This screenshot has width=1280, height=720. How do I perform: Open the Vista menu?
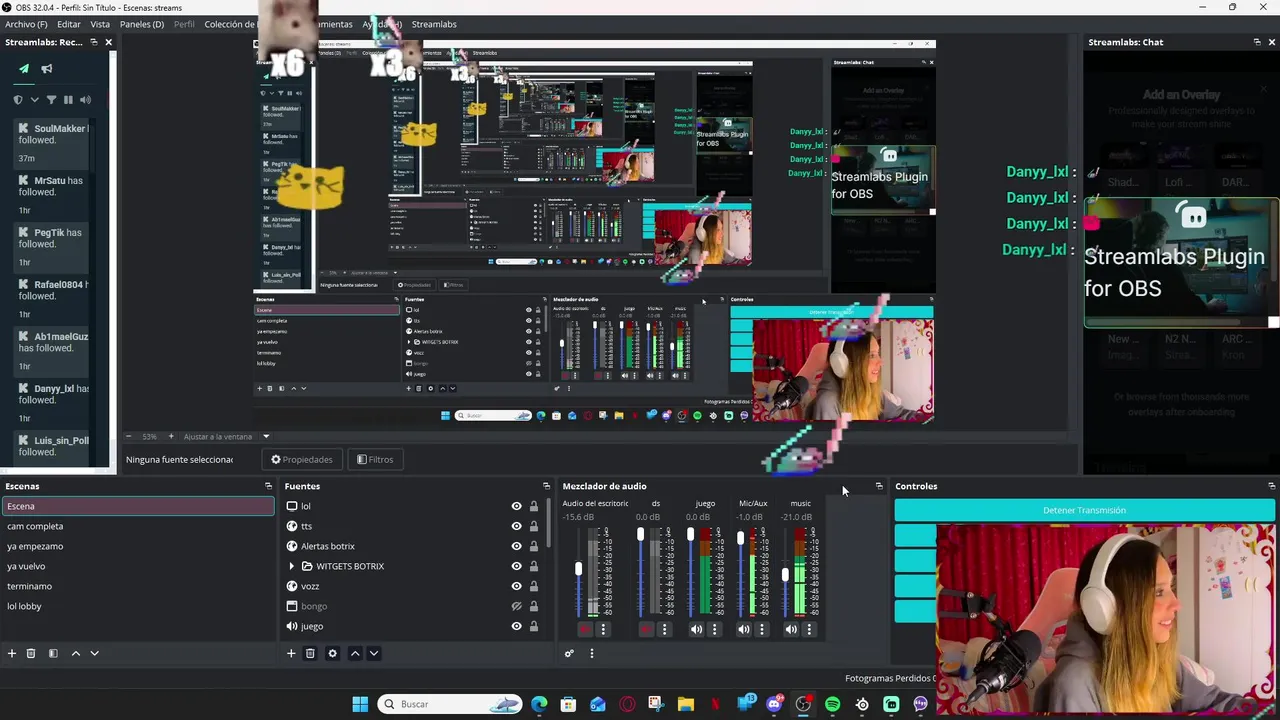pos(100,24)
